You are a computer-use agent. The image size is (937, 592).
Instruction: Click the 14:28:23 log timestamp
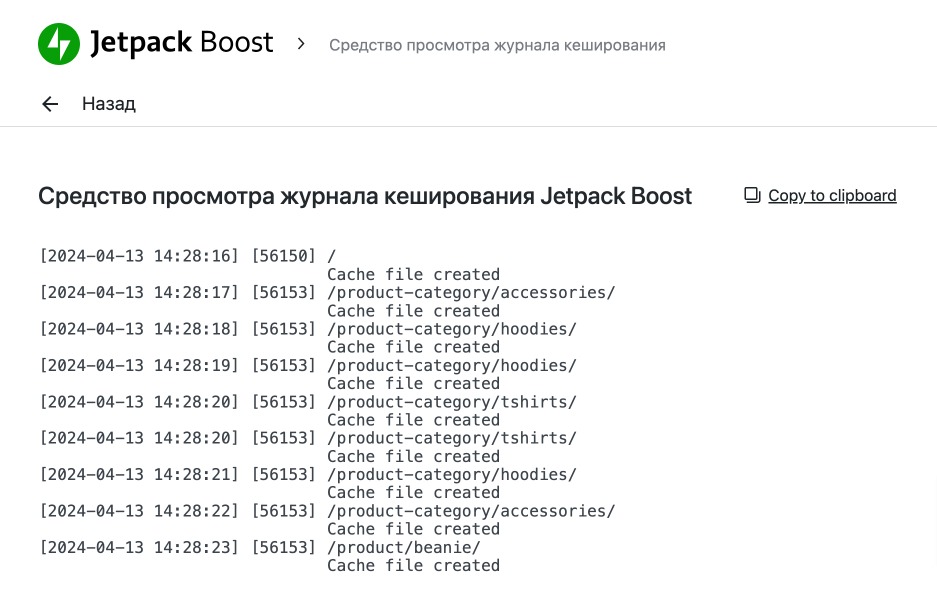point(139,547)
